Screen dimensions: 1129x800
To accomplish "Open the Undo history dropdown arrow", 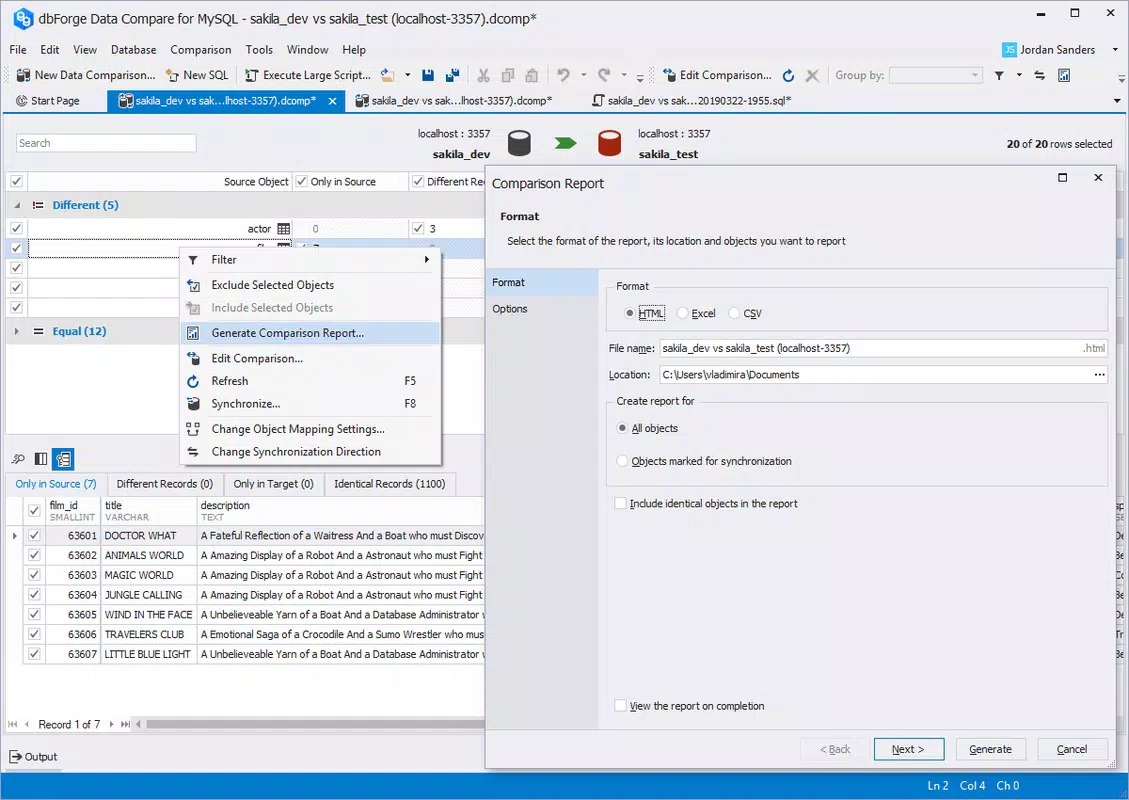I will tap(583, 75).
